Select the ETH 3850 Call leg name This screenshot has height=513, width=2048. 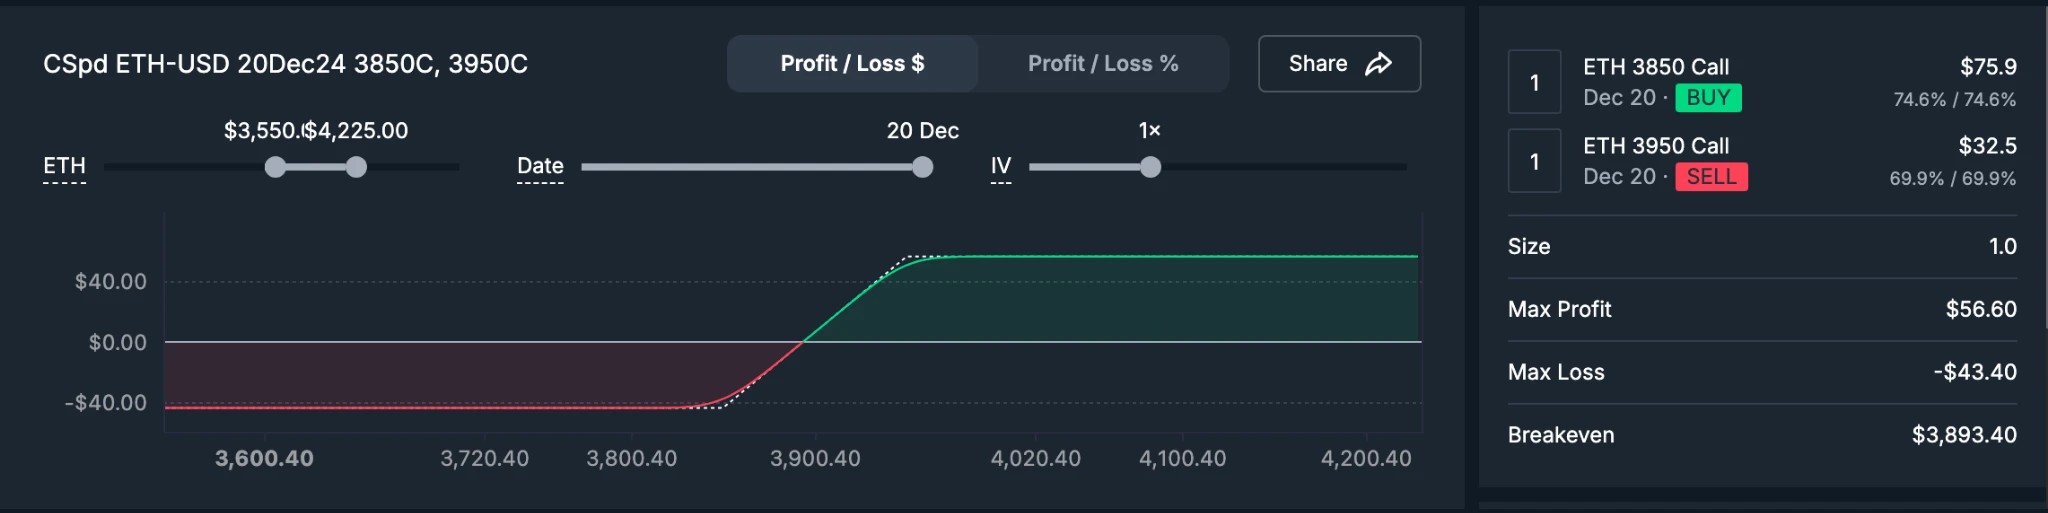(x=1655, y=67)
